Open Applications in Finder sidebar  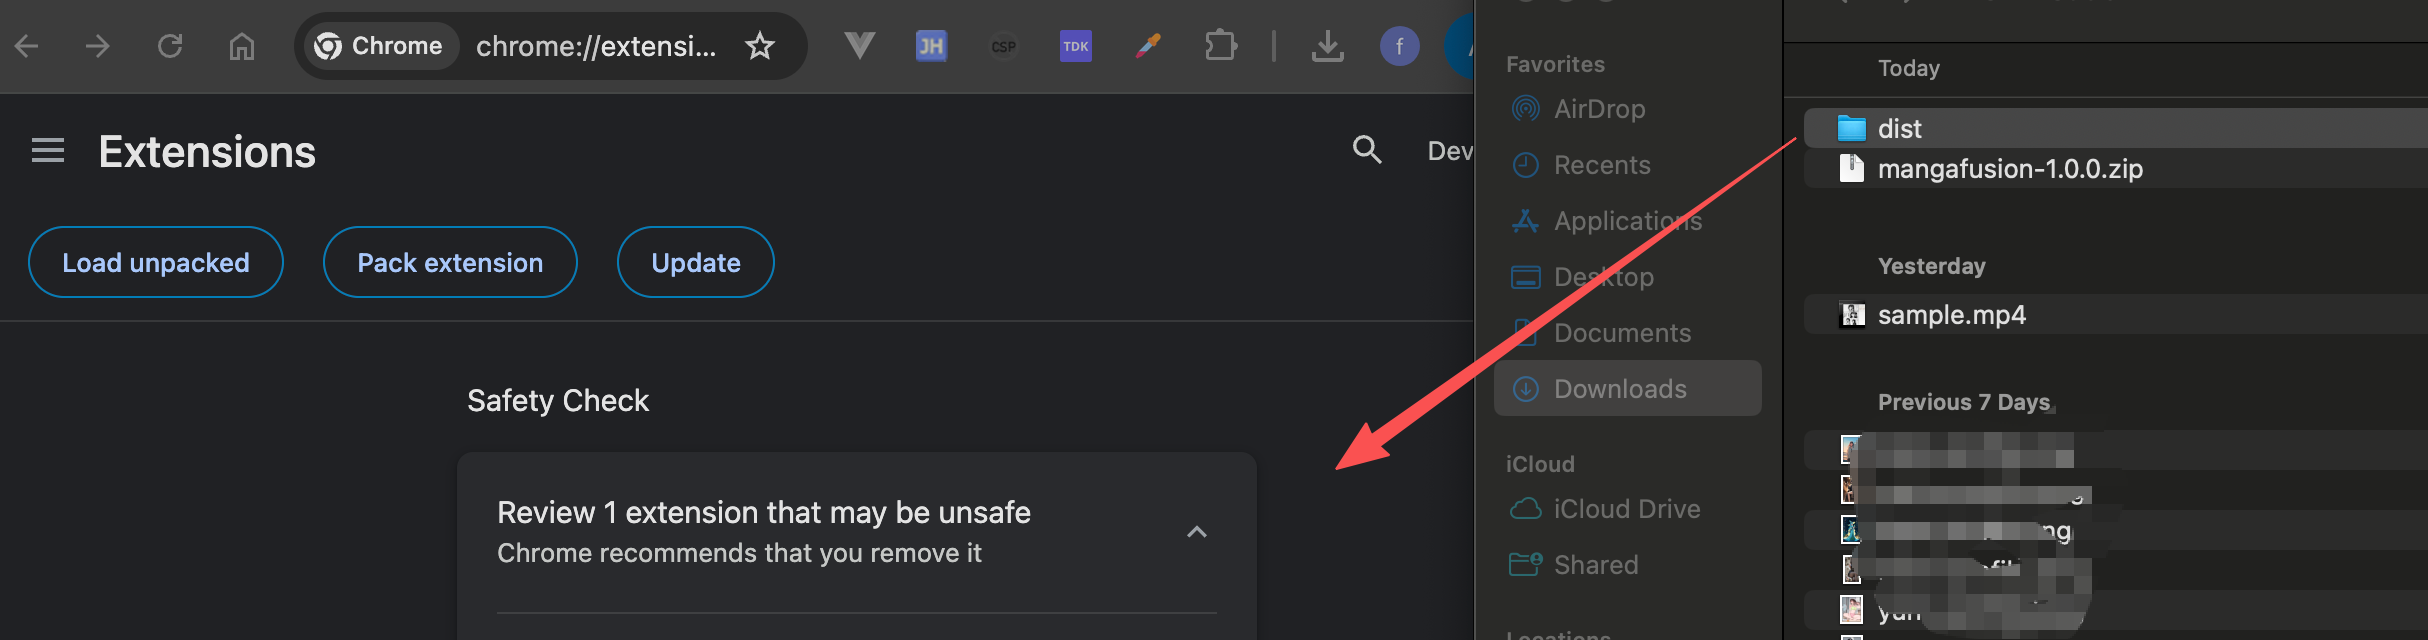click(1627, 221)
